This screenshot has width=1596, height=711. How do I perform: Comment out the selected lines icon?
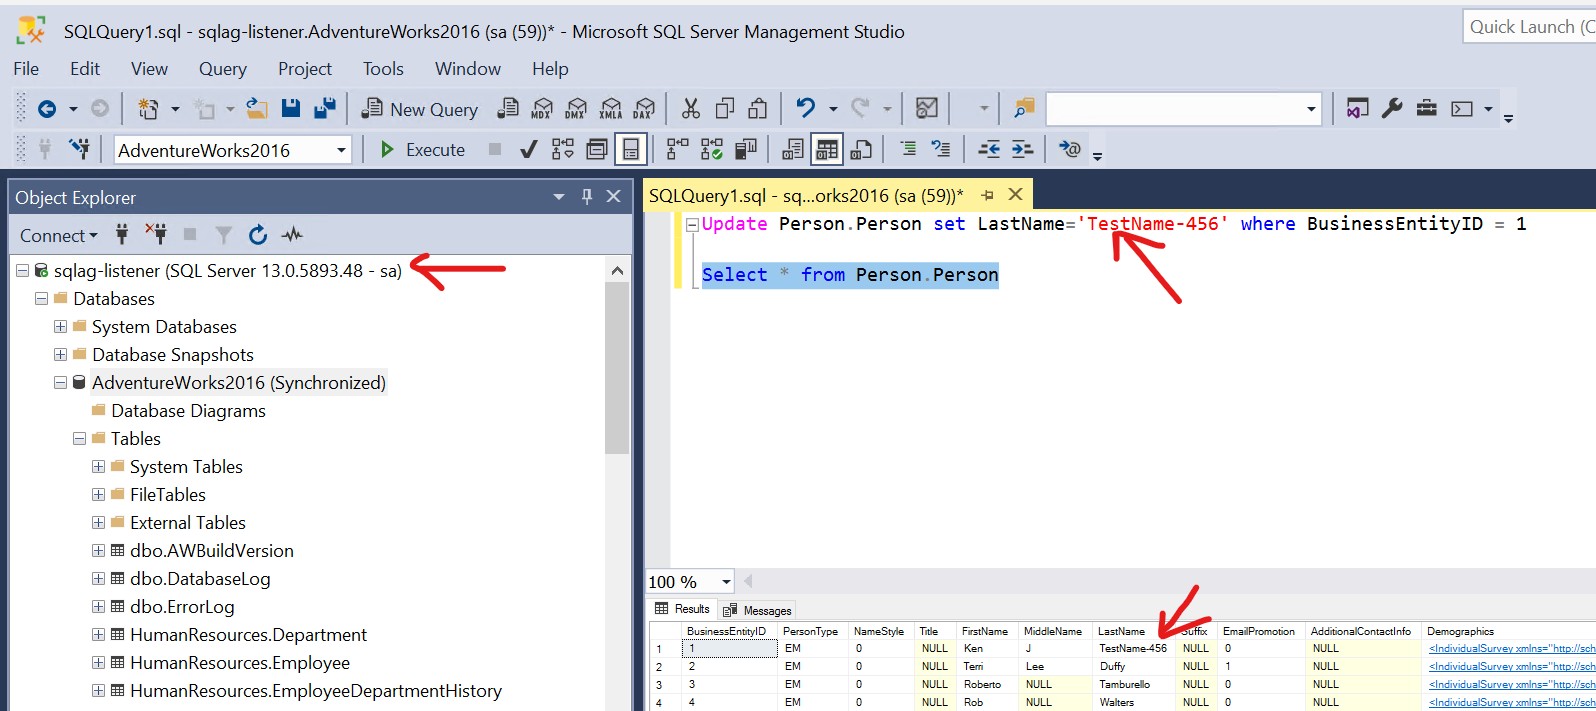click(908, 149)
